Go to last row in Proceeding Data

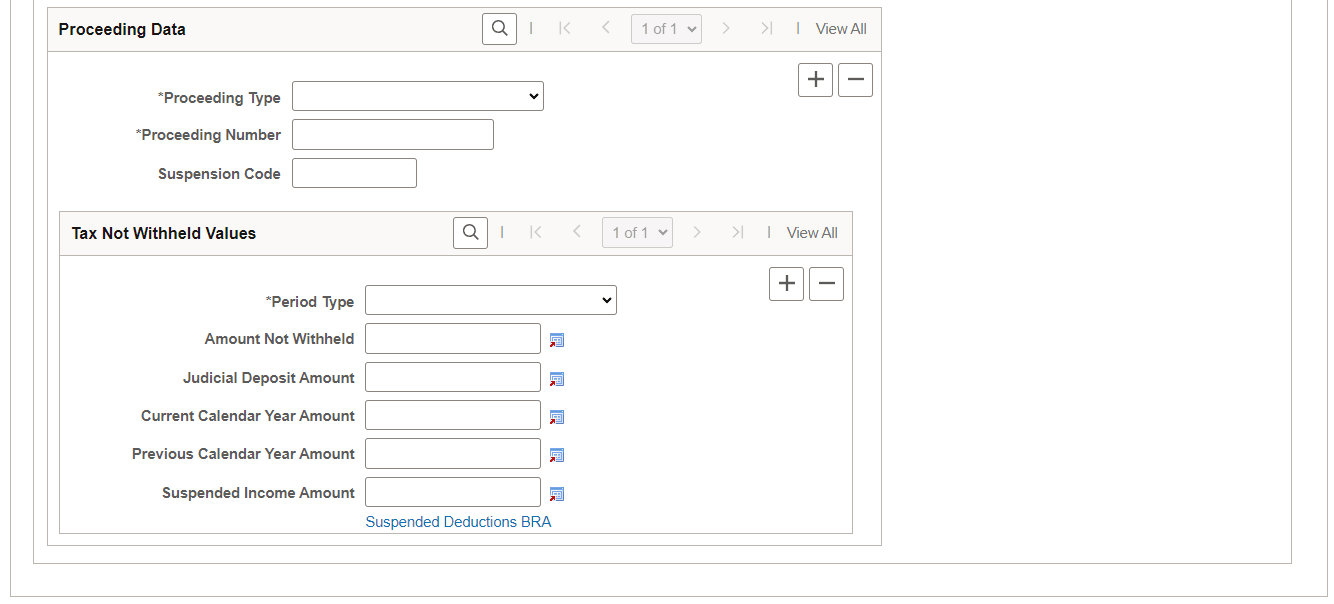[767, 29]
